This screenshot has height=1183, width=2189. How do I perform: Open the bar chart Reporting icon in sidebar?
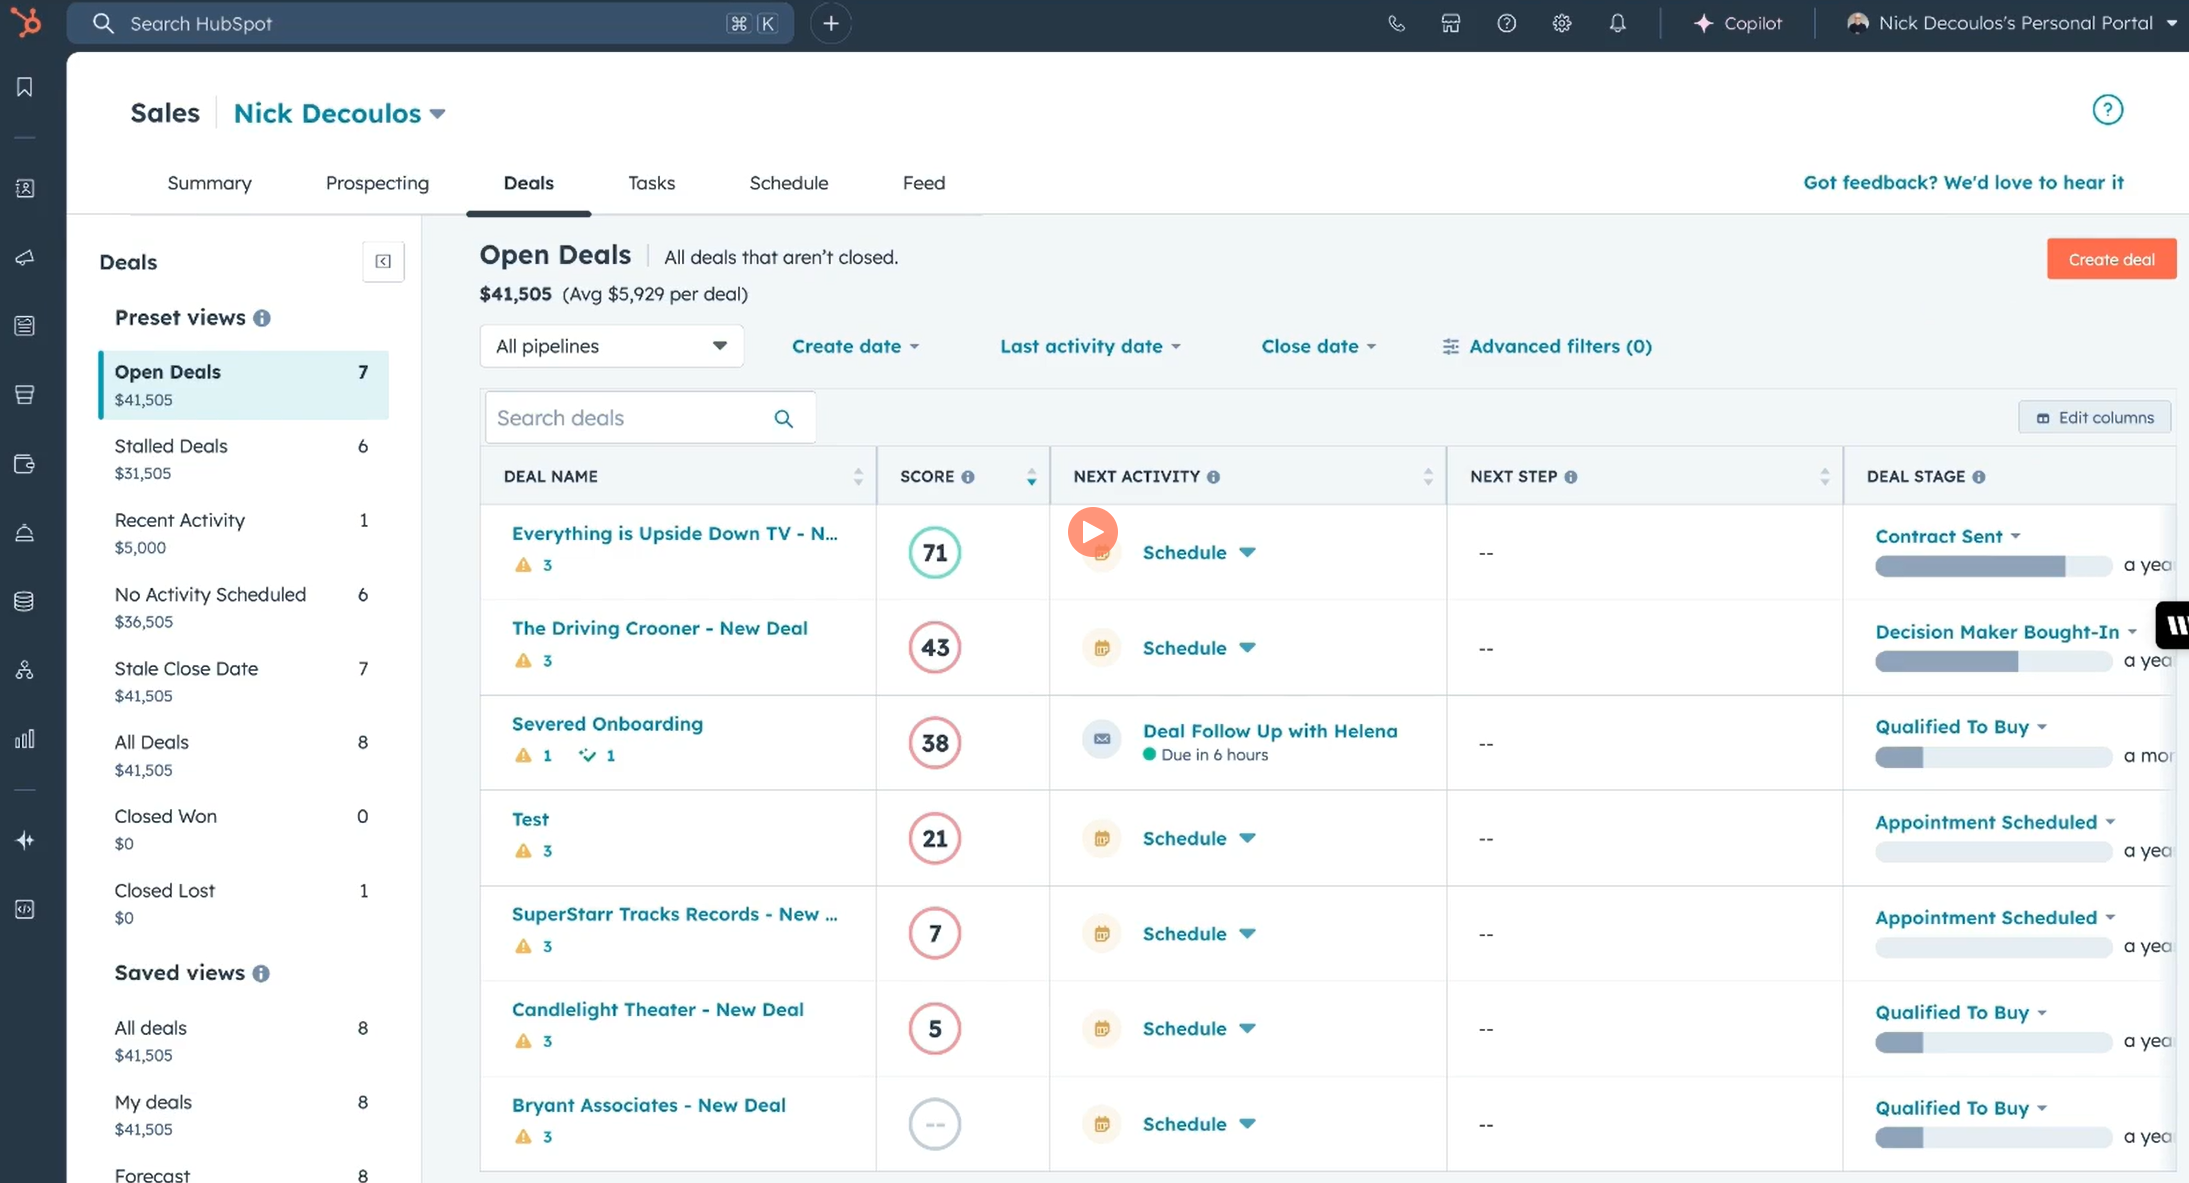(25, 739)
